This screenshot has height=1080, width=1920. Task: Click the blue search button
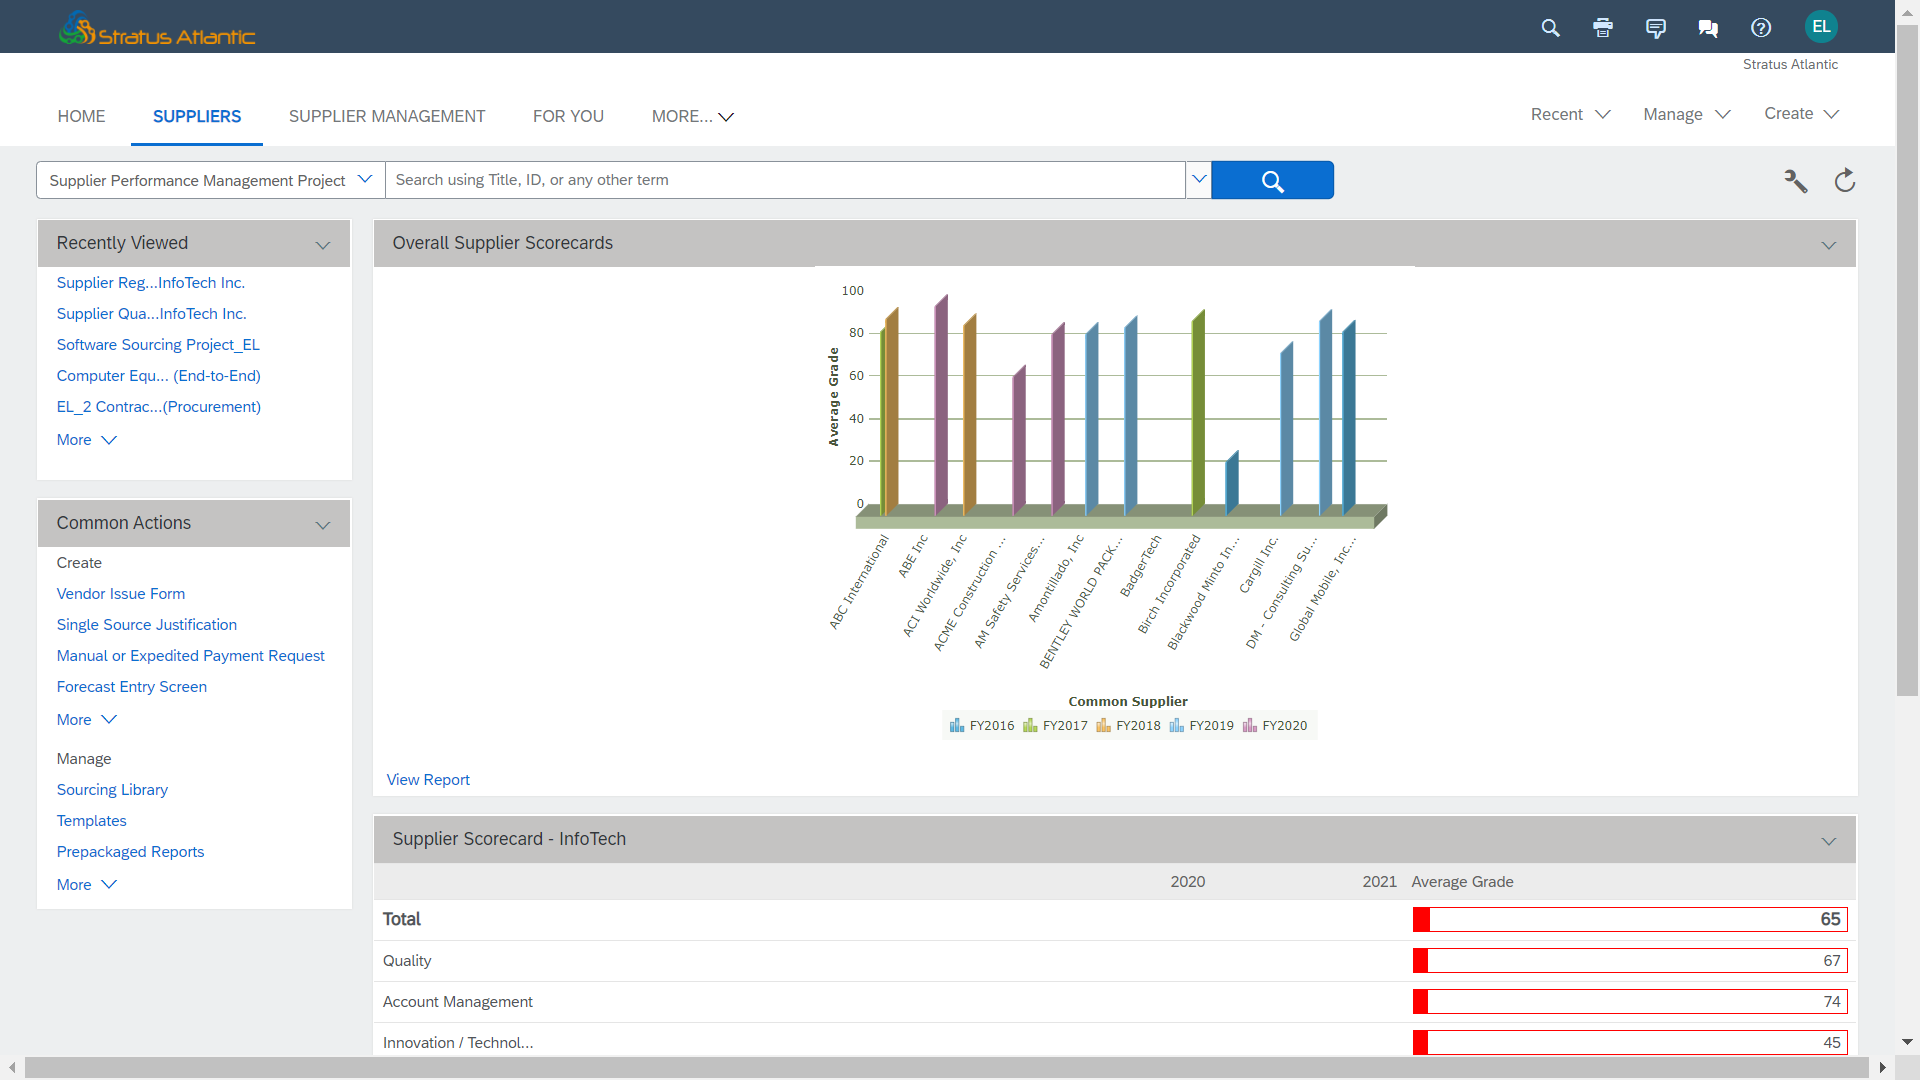pos(1272,180)
